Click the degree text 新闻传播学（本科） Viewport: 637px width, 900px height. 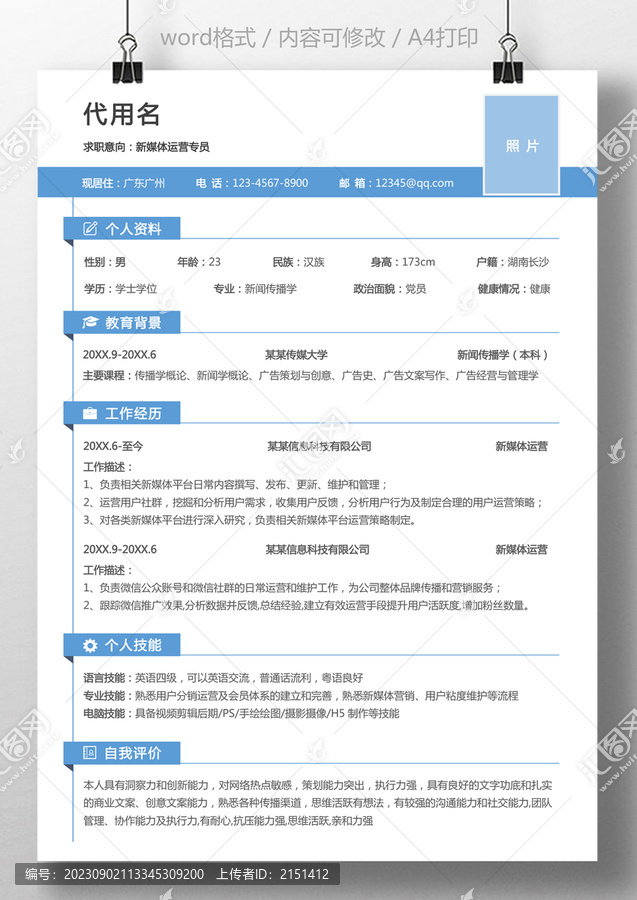tap(503, 355)
